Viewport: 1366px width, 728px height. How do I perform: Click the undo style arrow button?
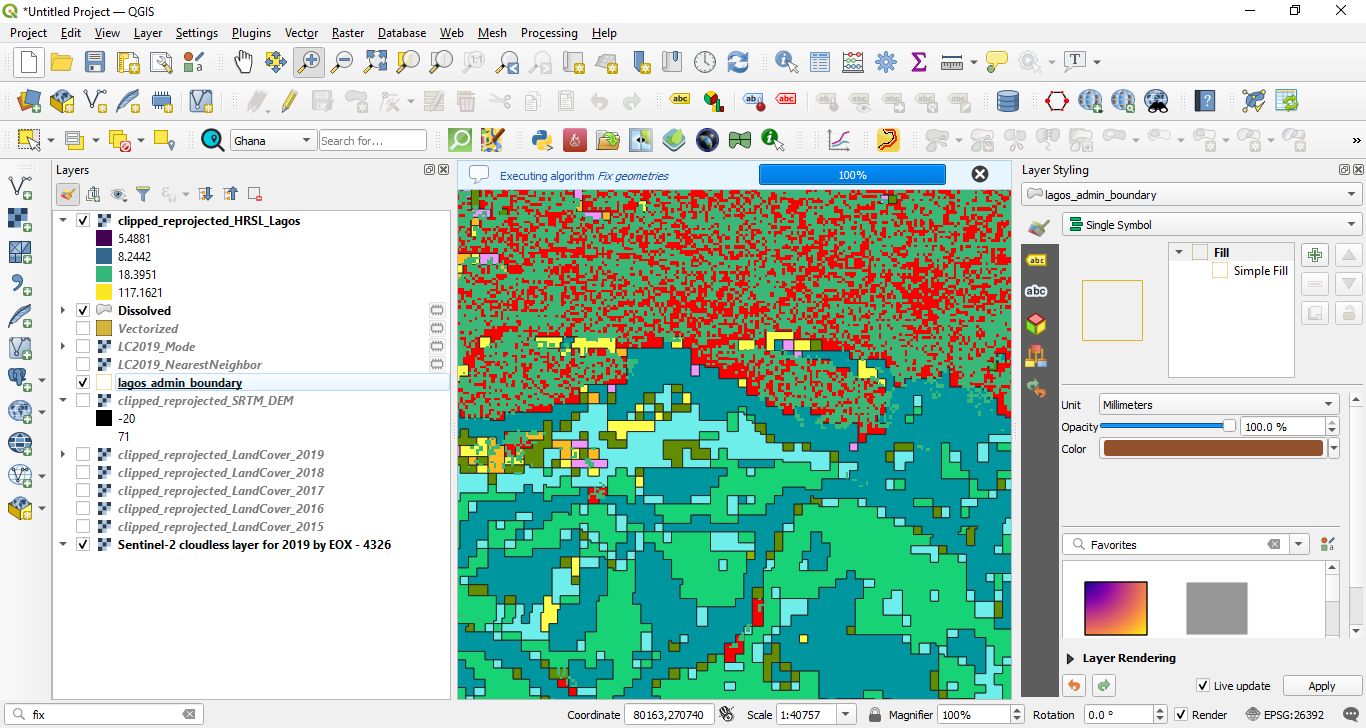1074,686
